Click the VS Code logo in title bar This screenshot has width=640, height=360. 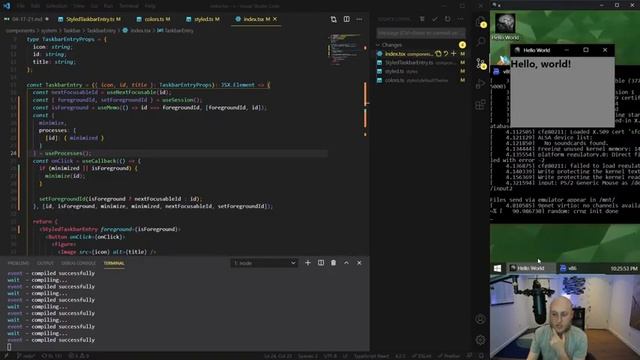(x=7, y=6)
